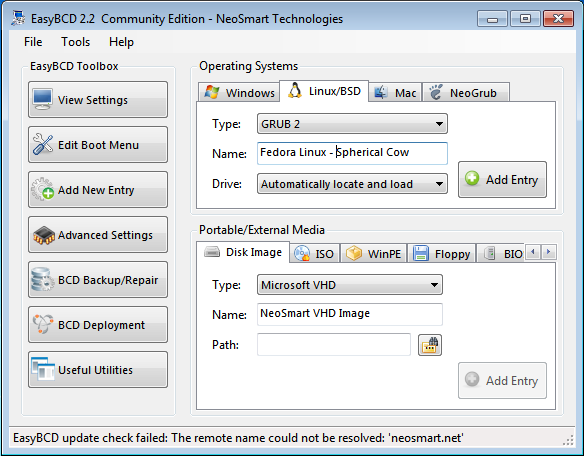The height and width of the screenshot is (456, 584).
Task: Click the floppy disk icon on Floppy tab
Action: pyautogui.click(x=420, y=254)
